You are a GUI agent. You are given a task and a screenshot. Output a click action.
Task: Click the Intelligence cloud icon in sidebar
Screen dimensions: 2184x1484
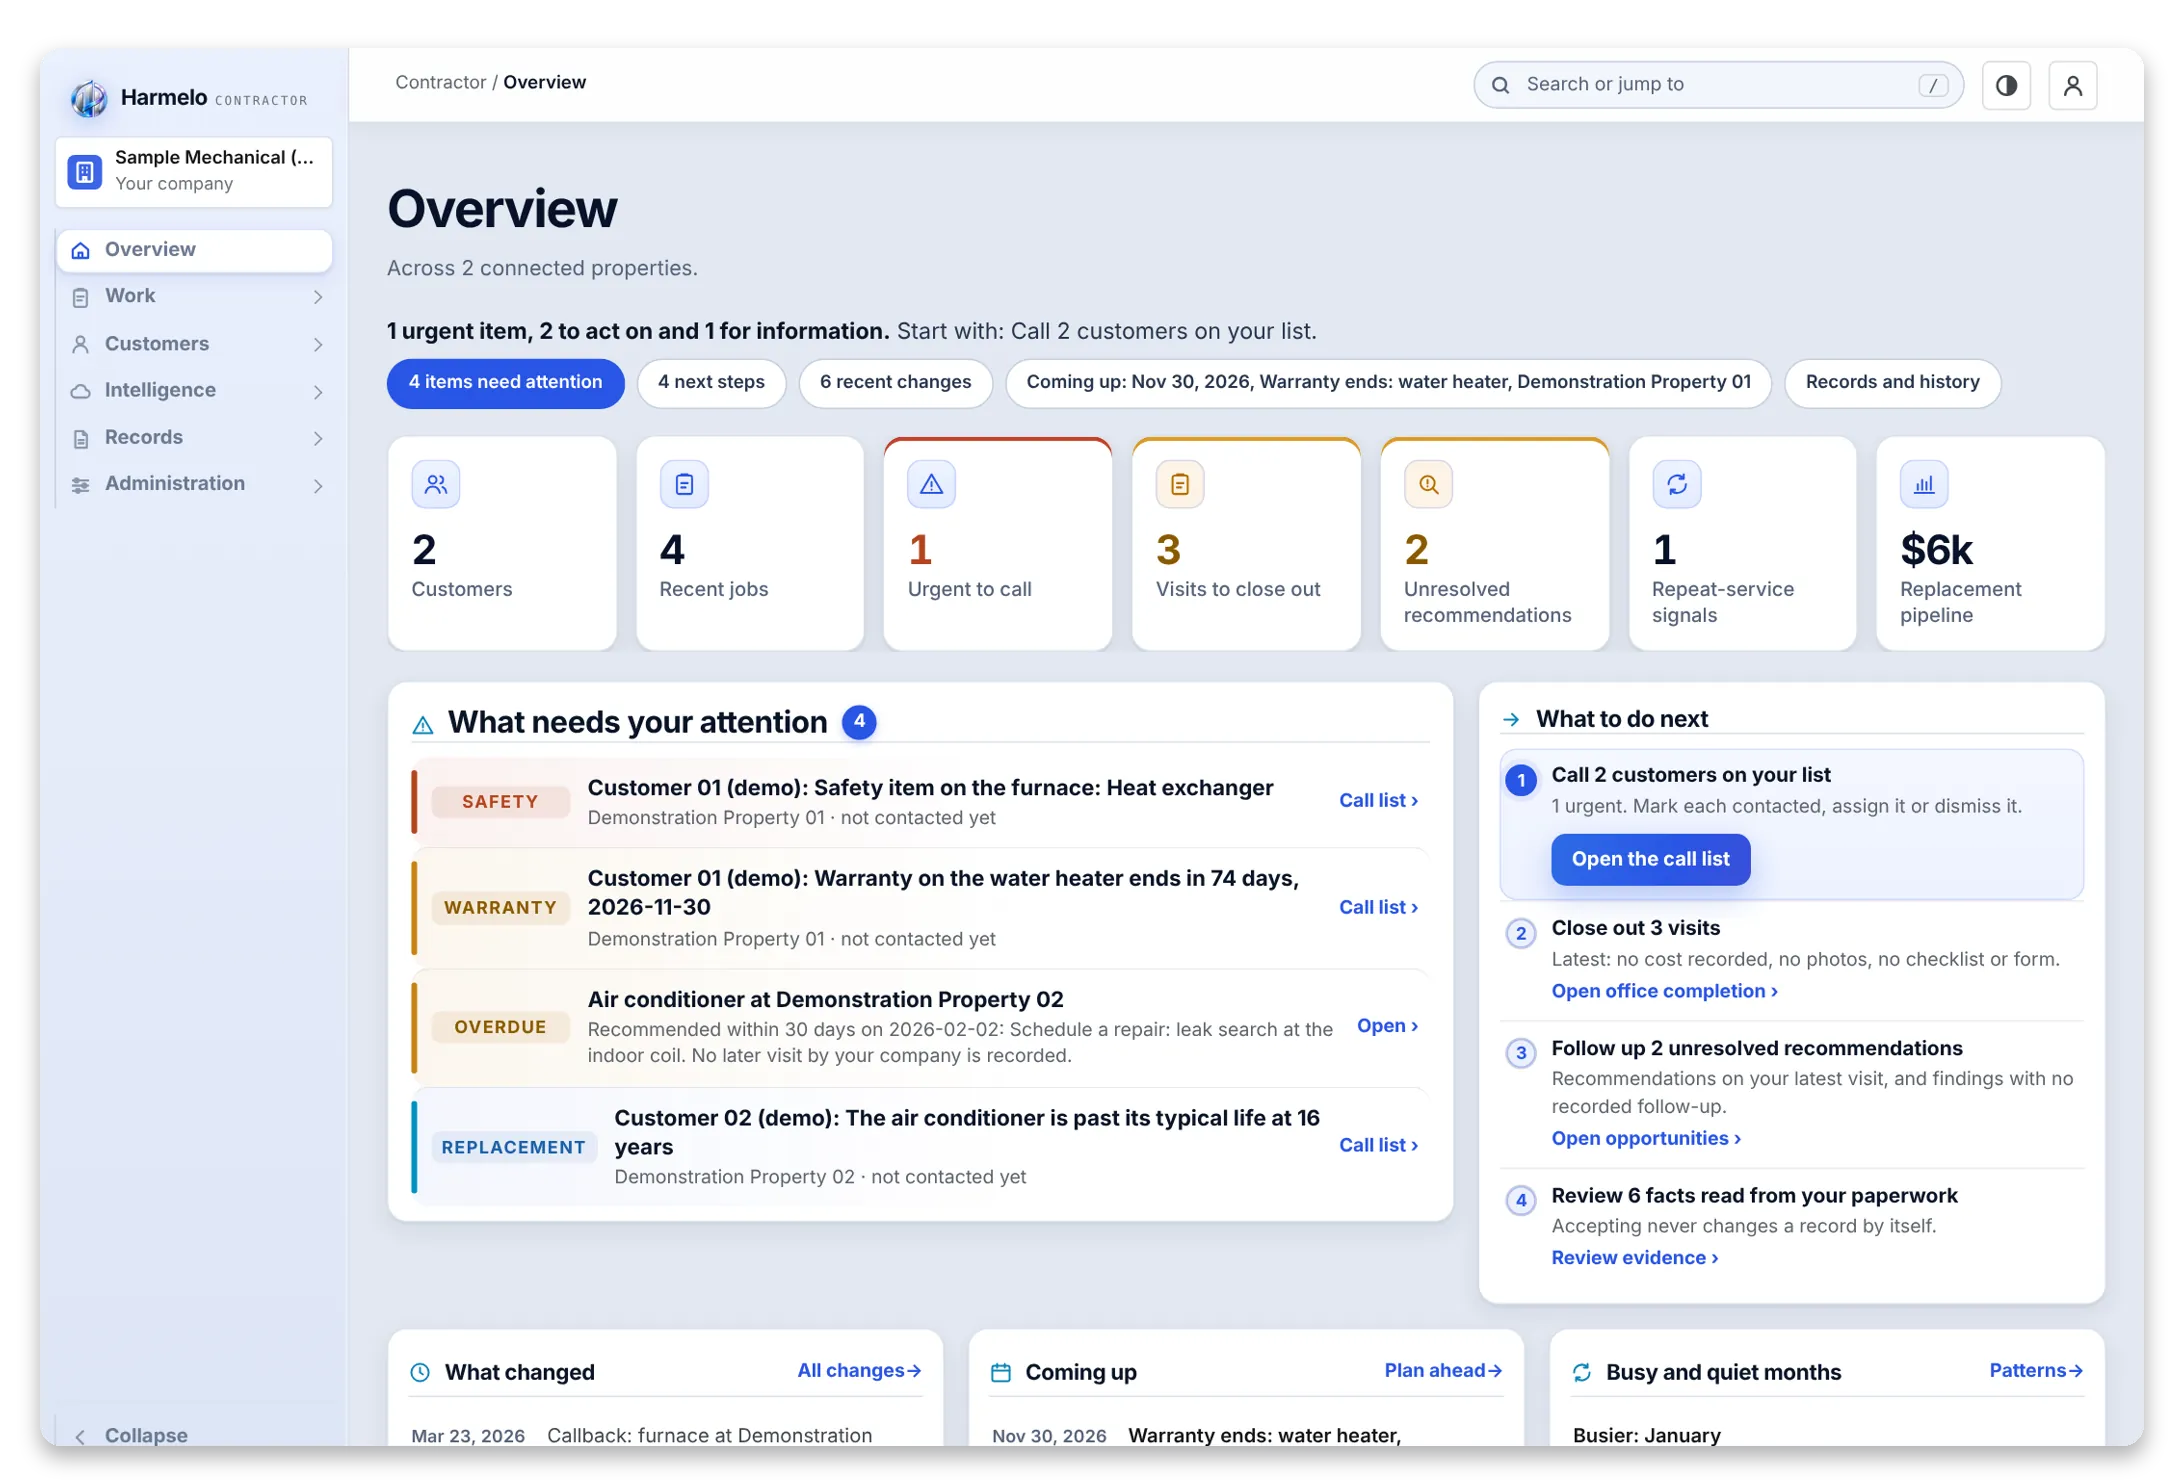pyautogui.click(x=81, y=391)
